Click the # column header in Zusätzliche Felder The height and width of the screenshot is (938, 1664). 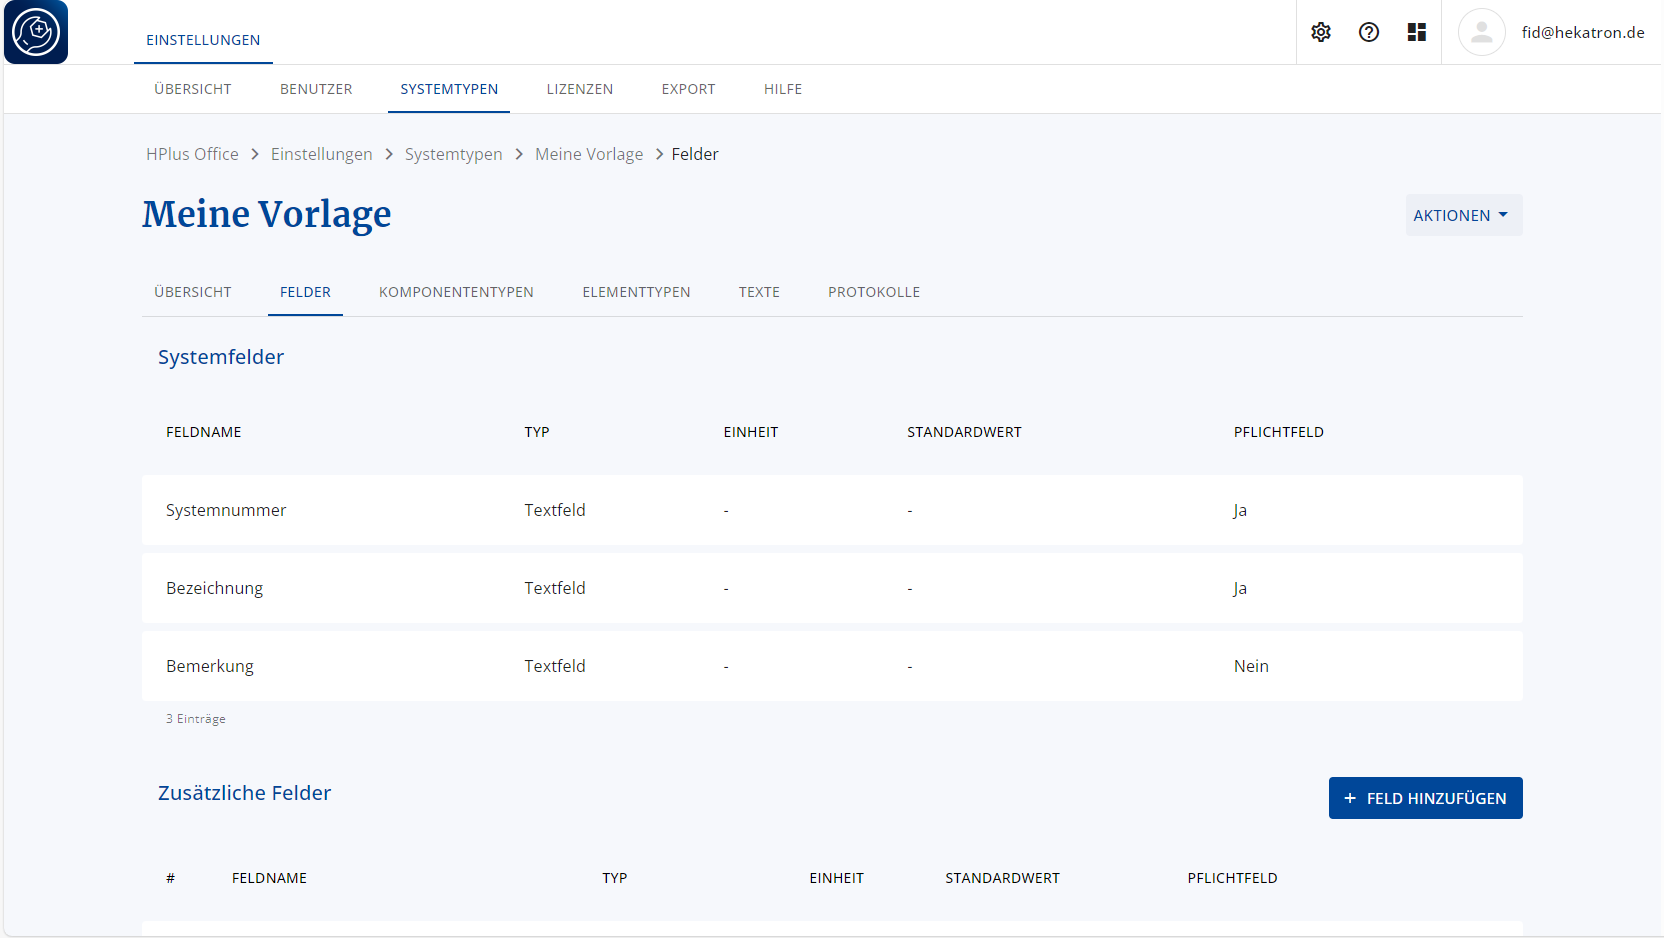click(170, 878)
